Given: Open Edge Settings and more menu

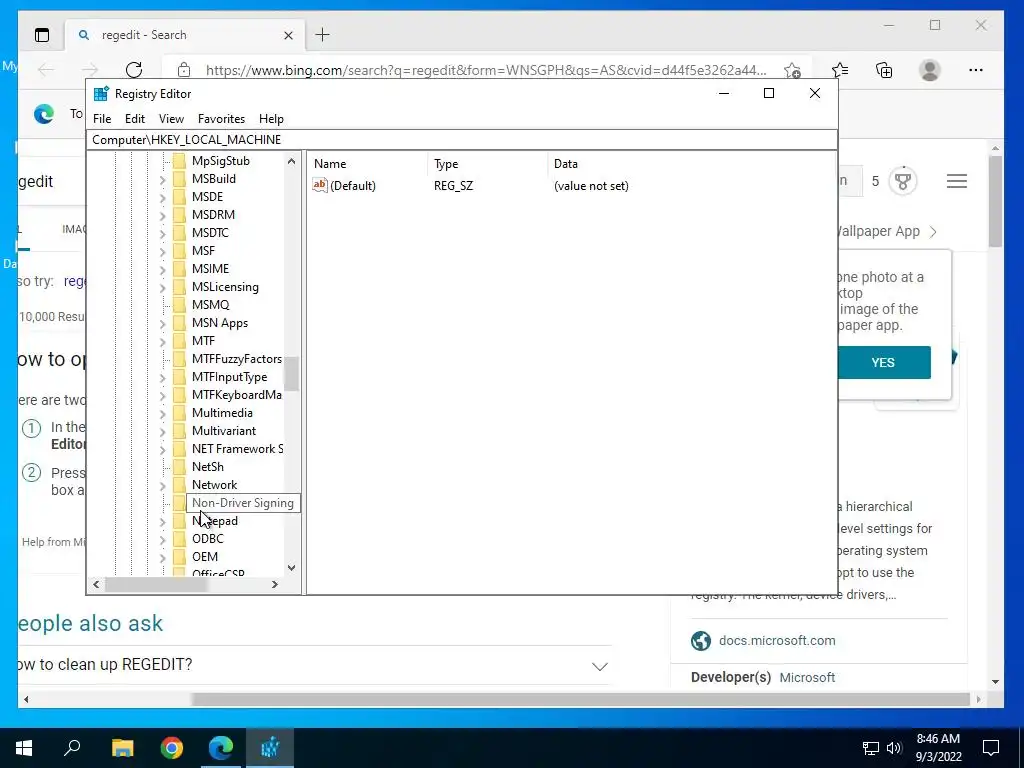Looking at the screenshot, I should pos(976,70).
